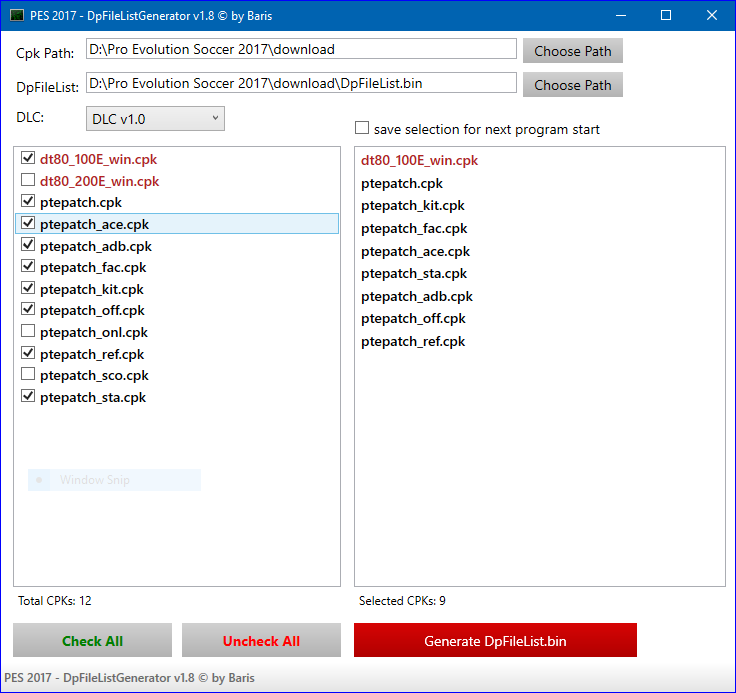Select ptepatch_off.cpk in right list
Screen dimensions: 736x693
tap(413, 319)
